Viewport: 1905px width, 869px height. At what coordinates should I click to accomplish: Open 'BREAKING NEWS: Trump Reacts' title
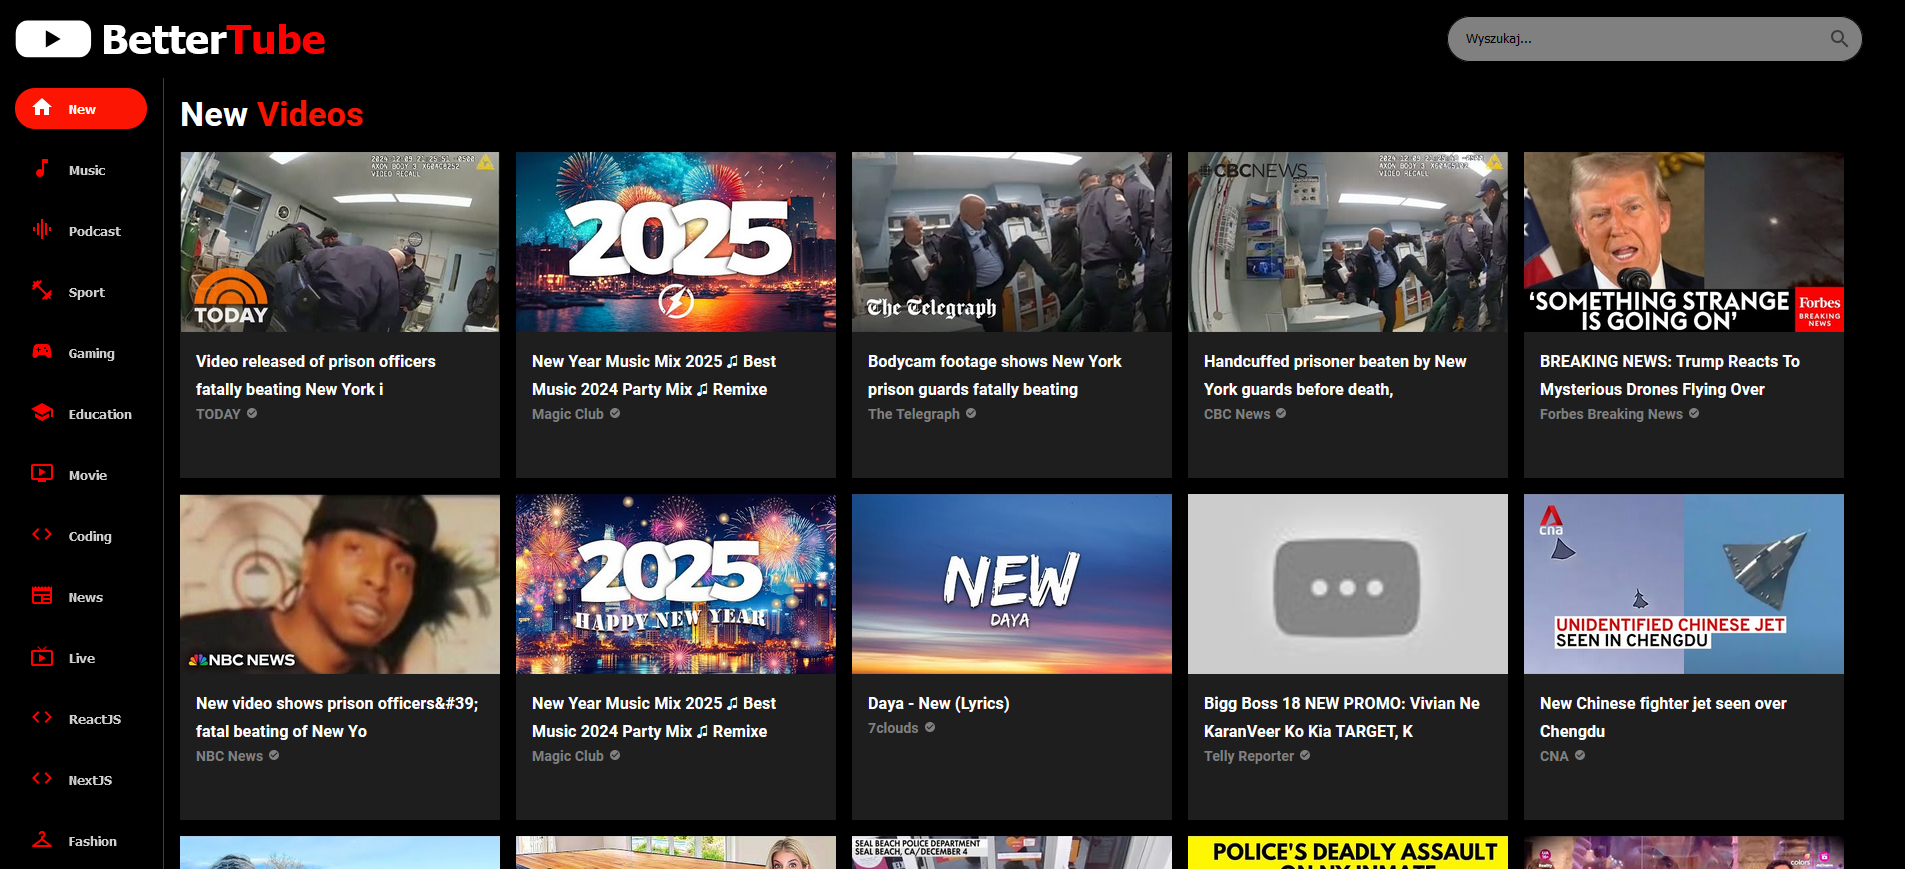coord(1670,375)
